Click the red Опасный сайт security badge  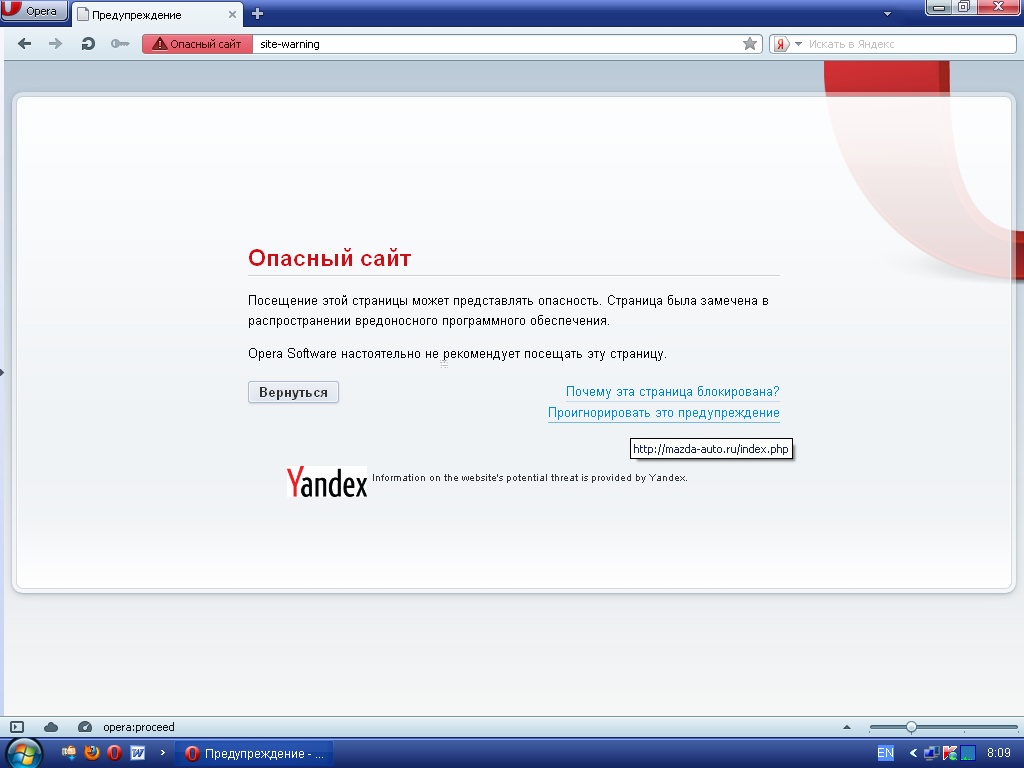[197, 44]
